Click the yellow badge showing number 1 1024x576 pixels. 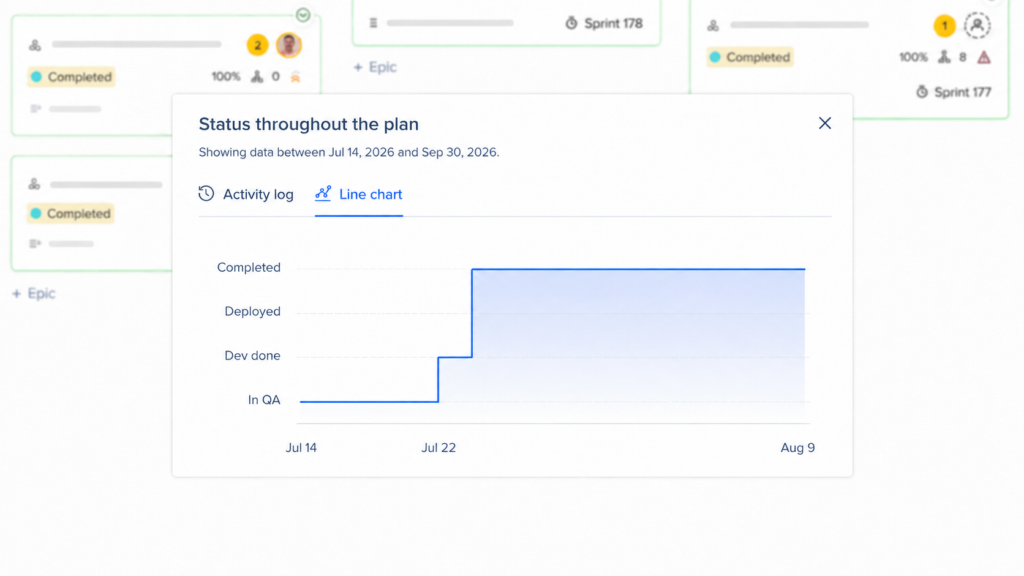[x=944, y=25]
